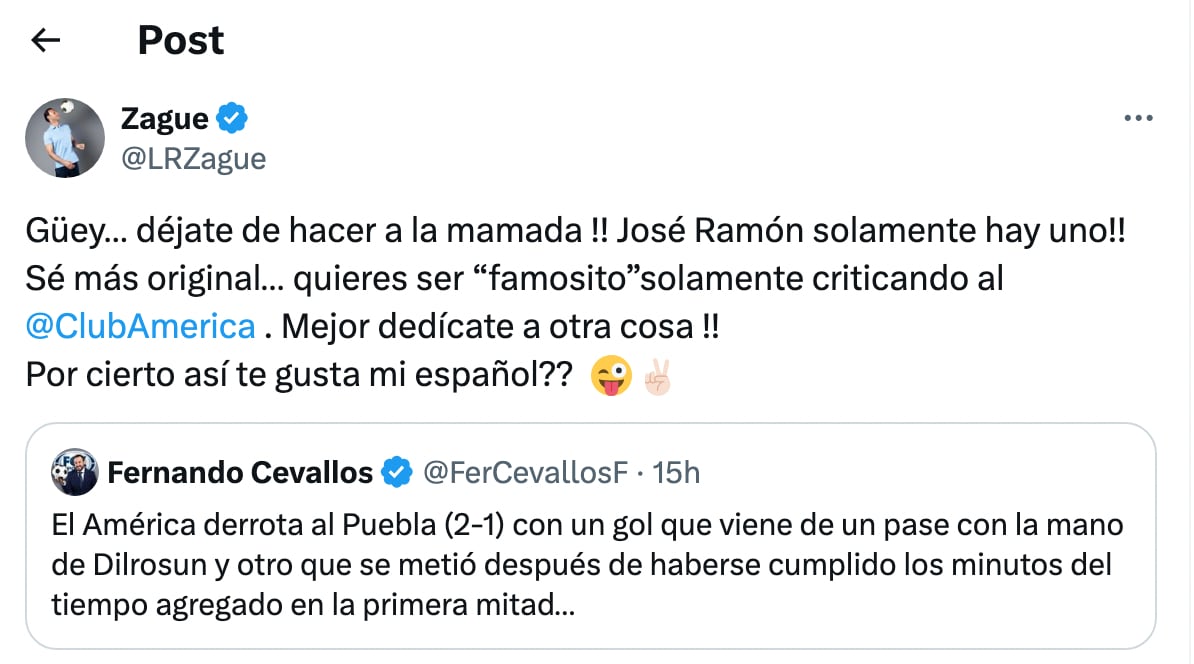Viewport: 1194px width, 664px height.
Task: Open the three-dot more options menu
Action: click(x=1139, y=119)
